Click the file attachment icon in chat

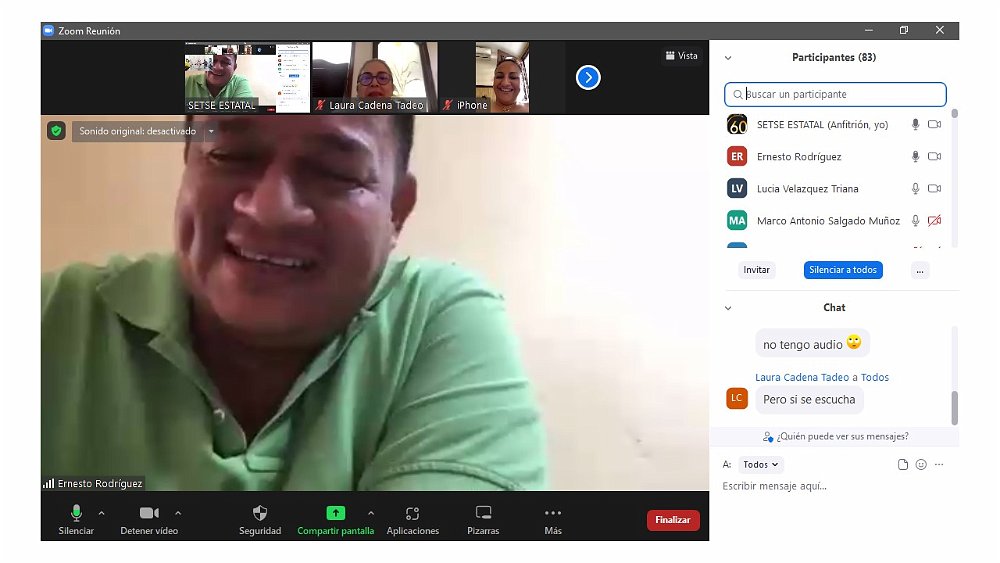(x=903, y=465)
